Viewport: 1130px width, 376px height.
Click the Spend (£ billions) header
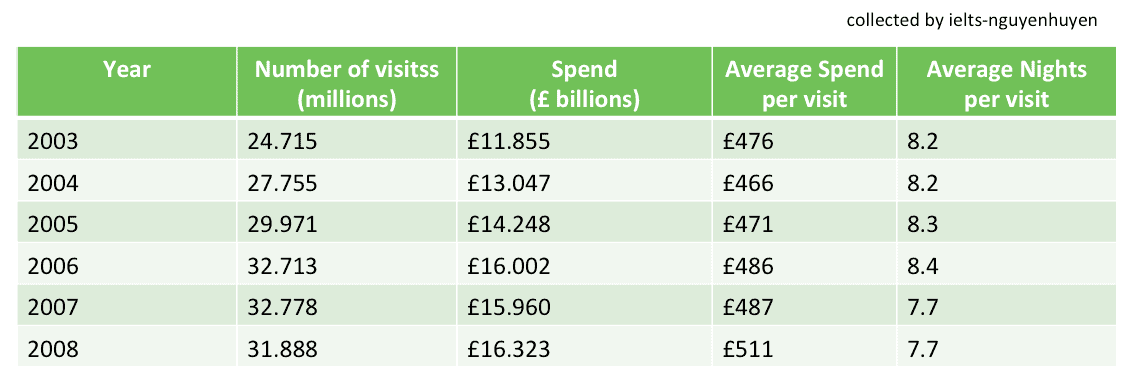[584, 81]
